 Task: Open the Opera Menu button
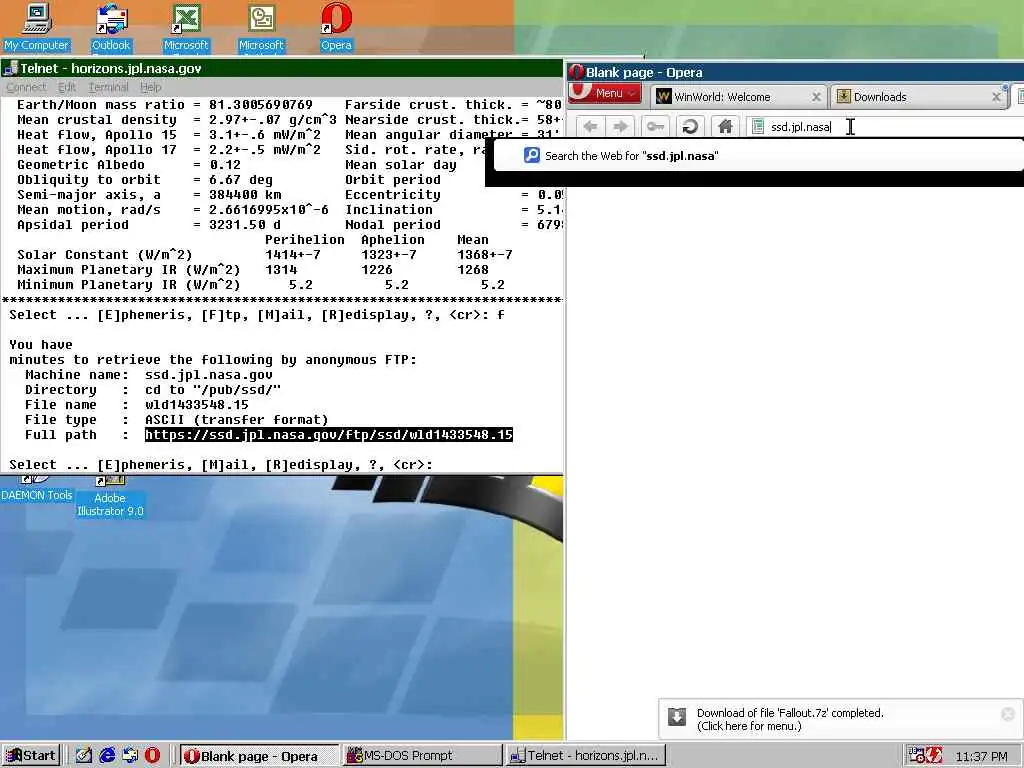coord(604,93)
